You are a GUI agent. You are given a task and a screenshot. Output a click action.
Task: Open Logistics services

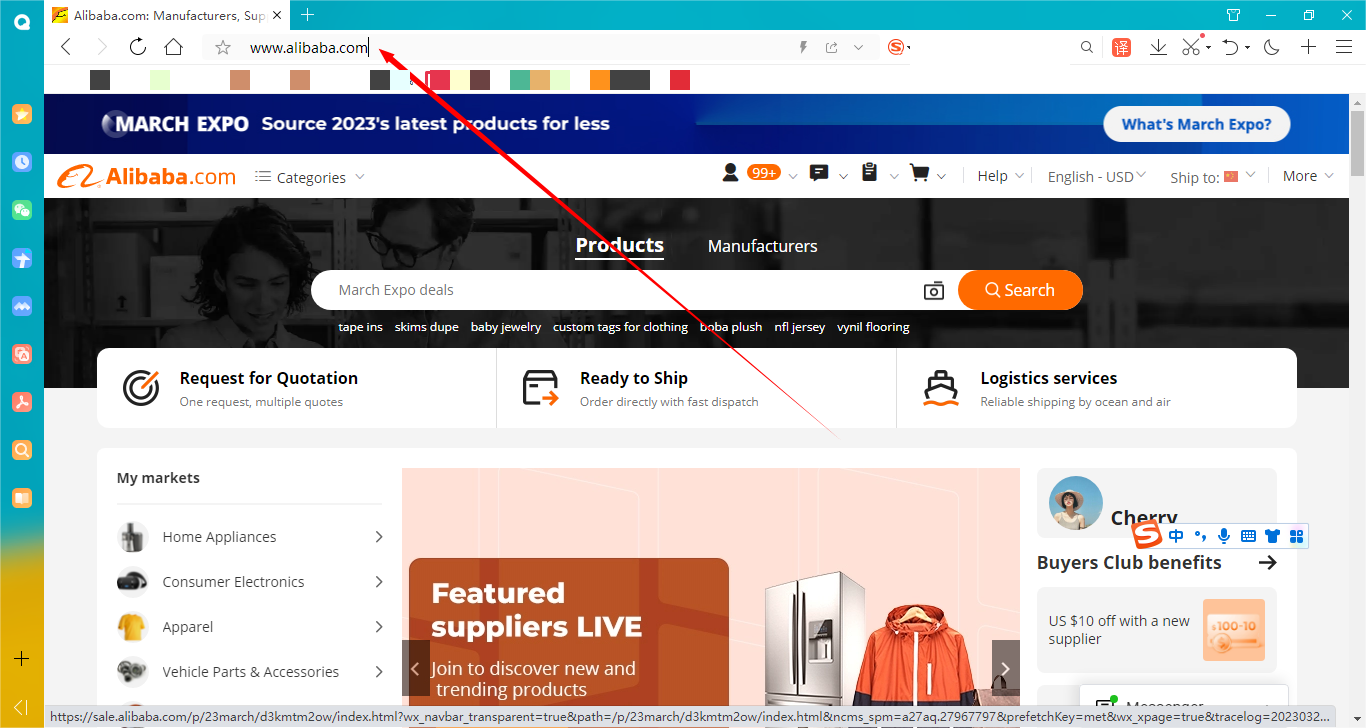point(1096,388)
